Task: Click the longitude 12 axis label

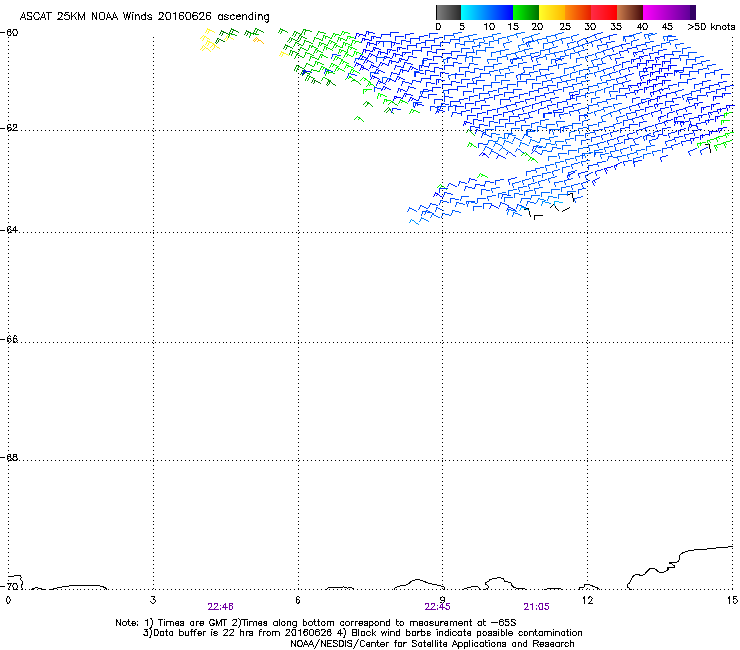Action: [588, 600]
